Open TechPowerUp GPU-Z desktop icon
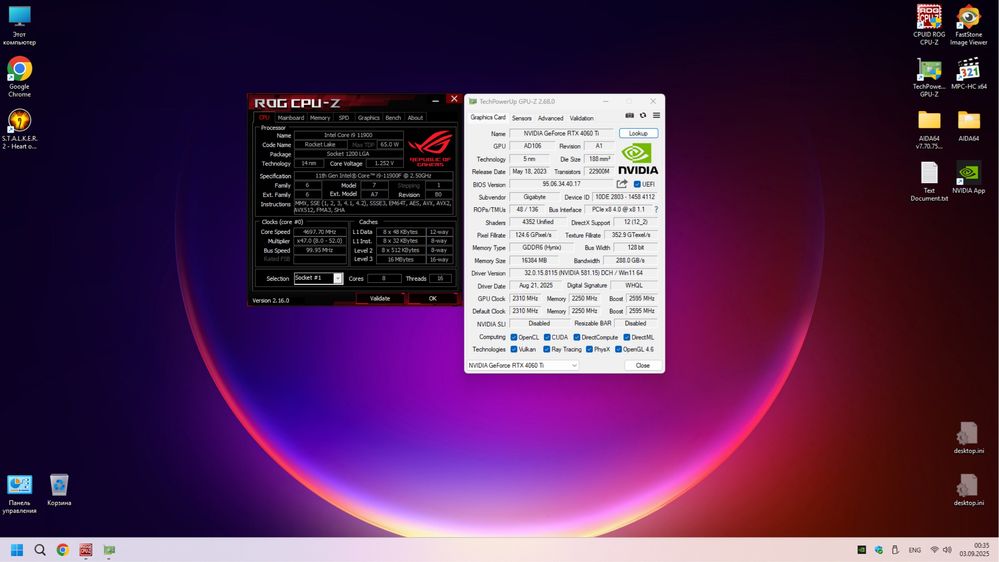Viewport: 999px width, 562px height. pyautogui.click(x=929, y=77)
